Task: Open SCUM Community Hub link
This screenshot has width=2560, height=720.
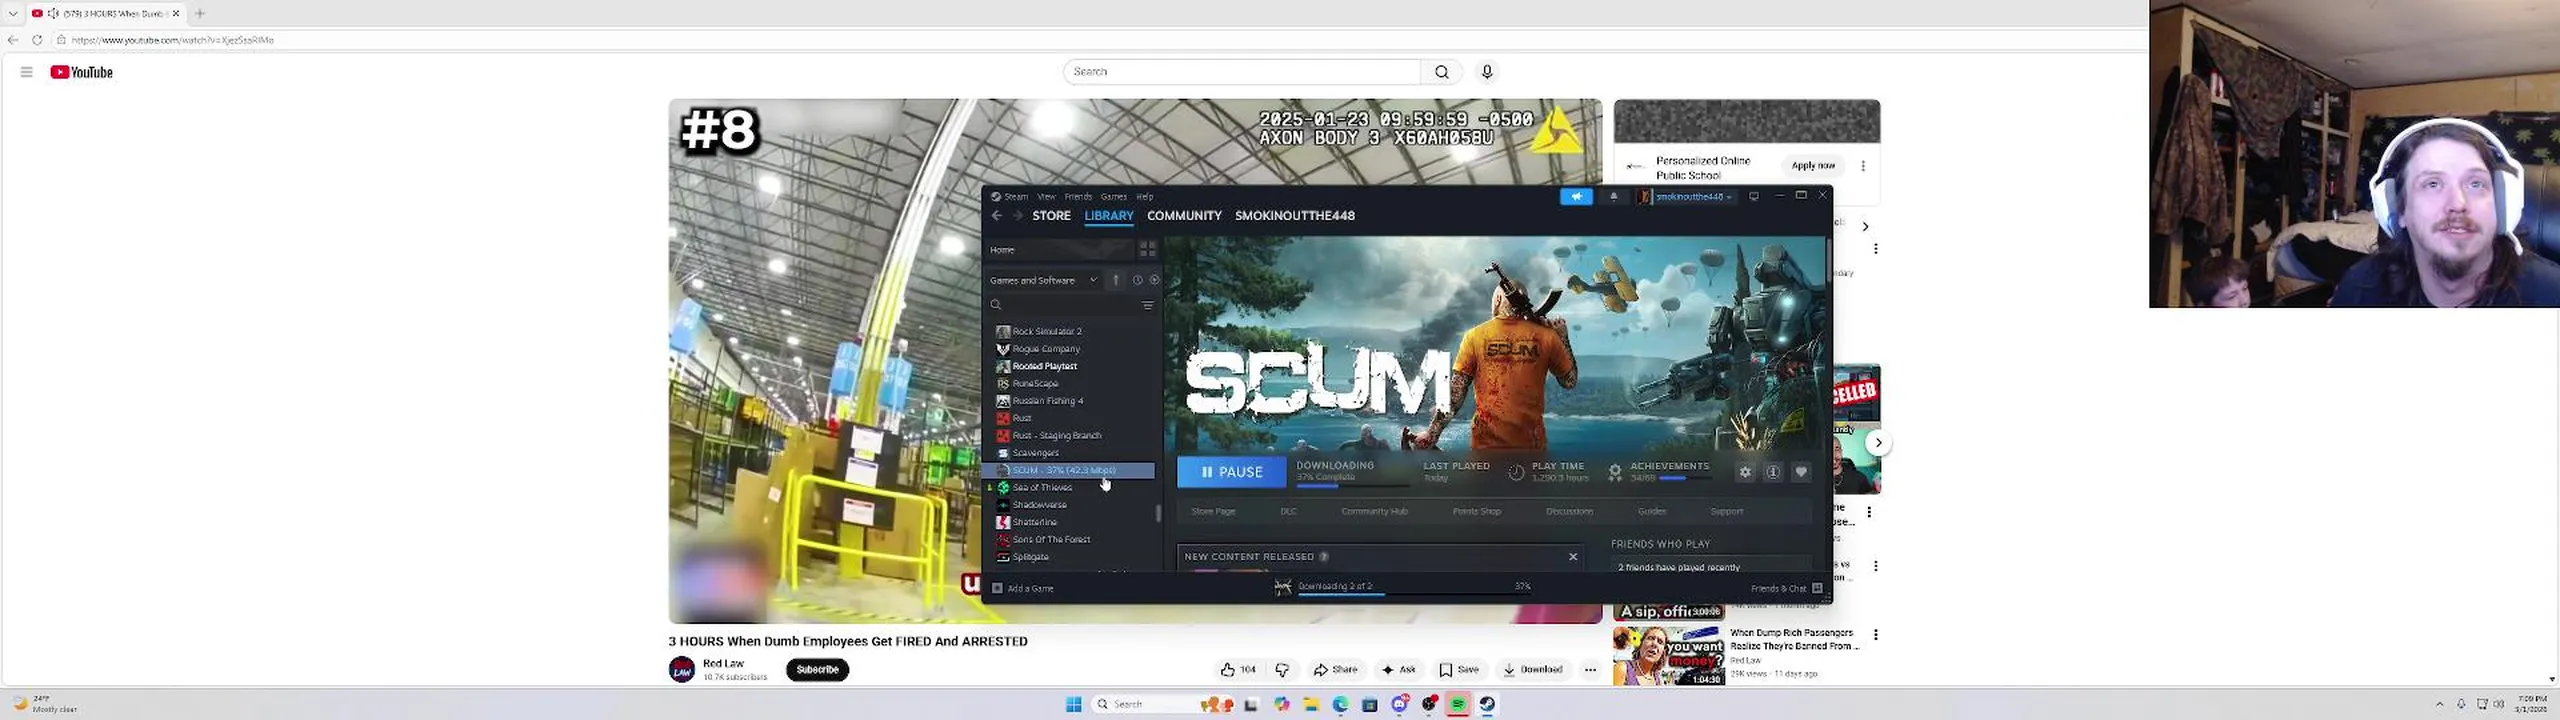Action: click(1374, 511)
